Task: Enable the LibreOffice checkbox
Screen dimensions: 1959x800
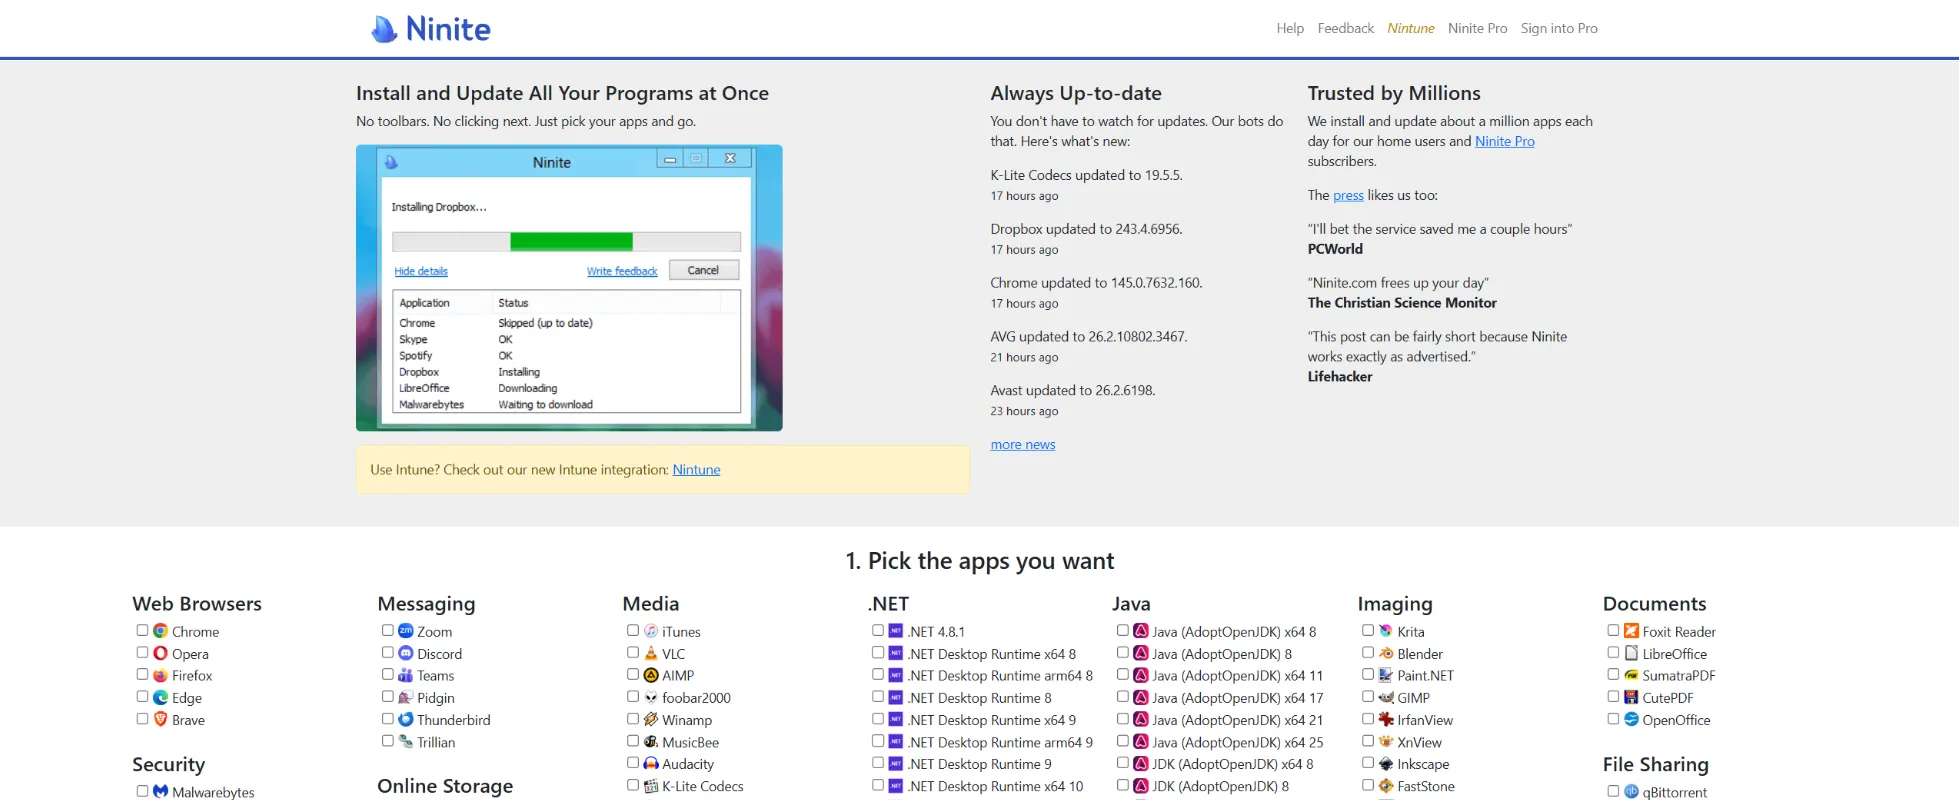Action: 1613,652
